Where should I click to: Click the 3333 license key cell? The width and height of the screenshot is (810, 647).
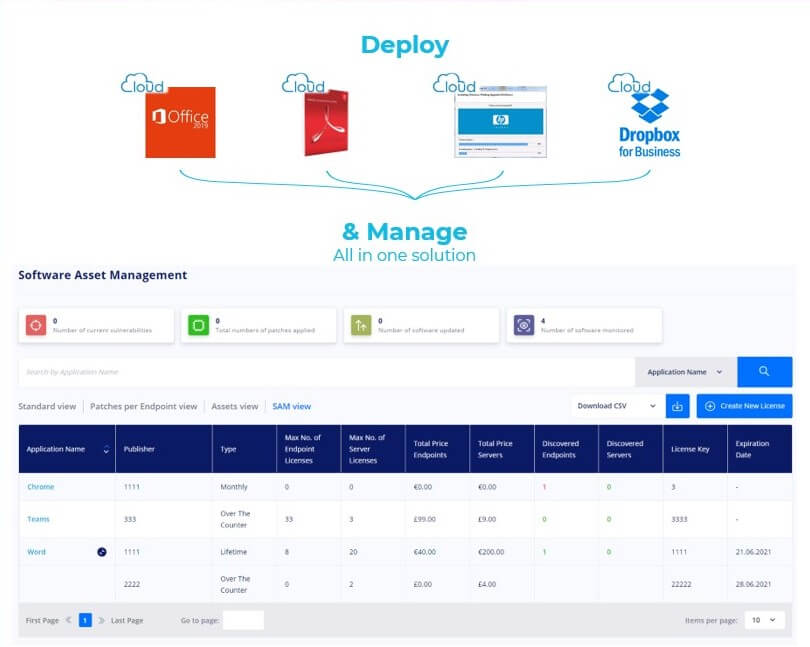tap(679, 519)
